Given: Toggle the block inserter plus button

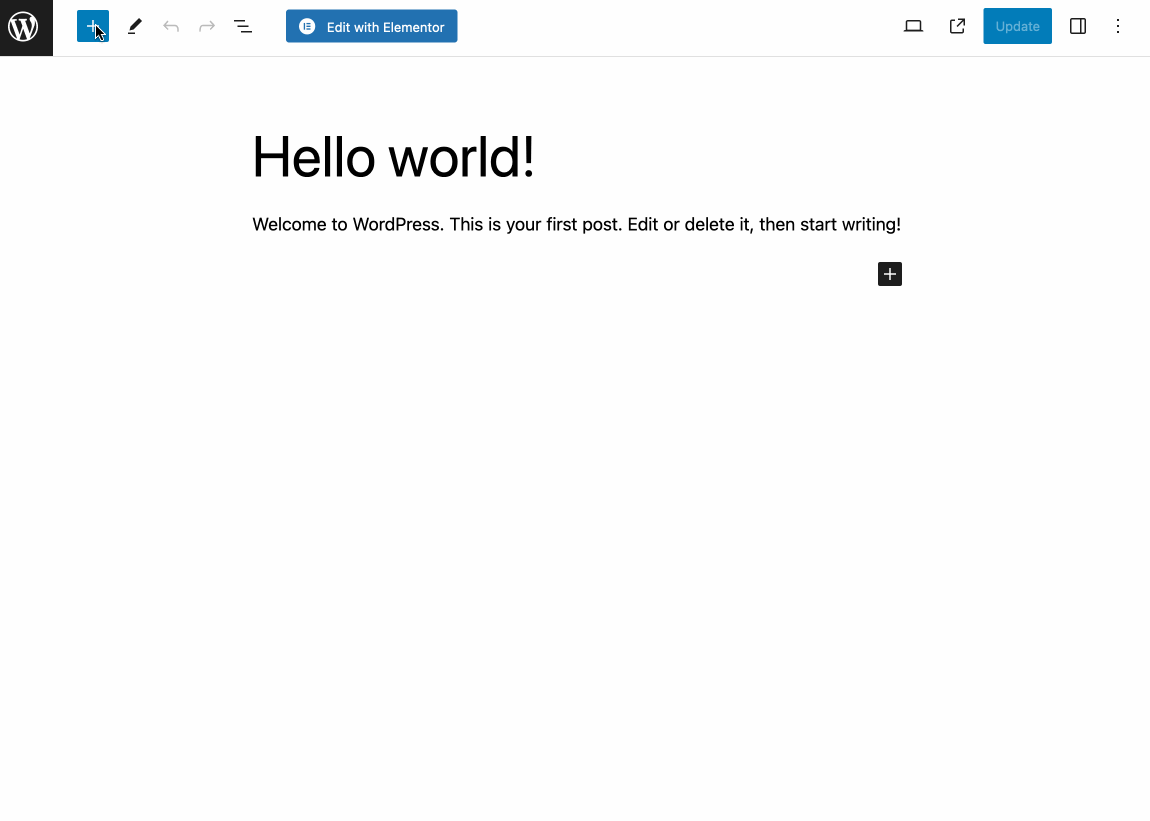Looking at the screenshot, I should point(92,27).
